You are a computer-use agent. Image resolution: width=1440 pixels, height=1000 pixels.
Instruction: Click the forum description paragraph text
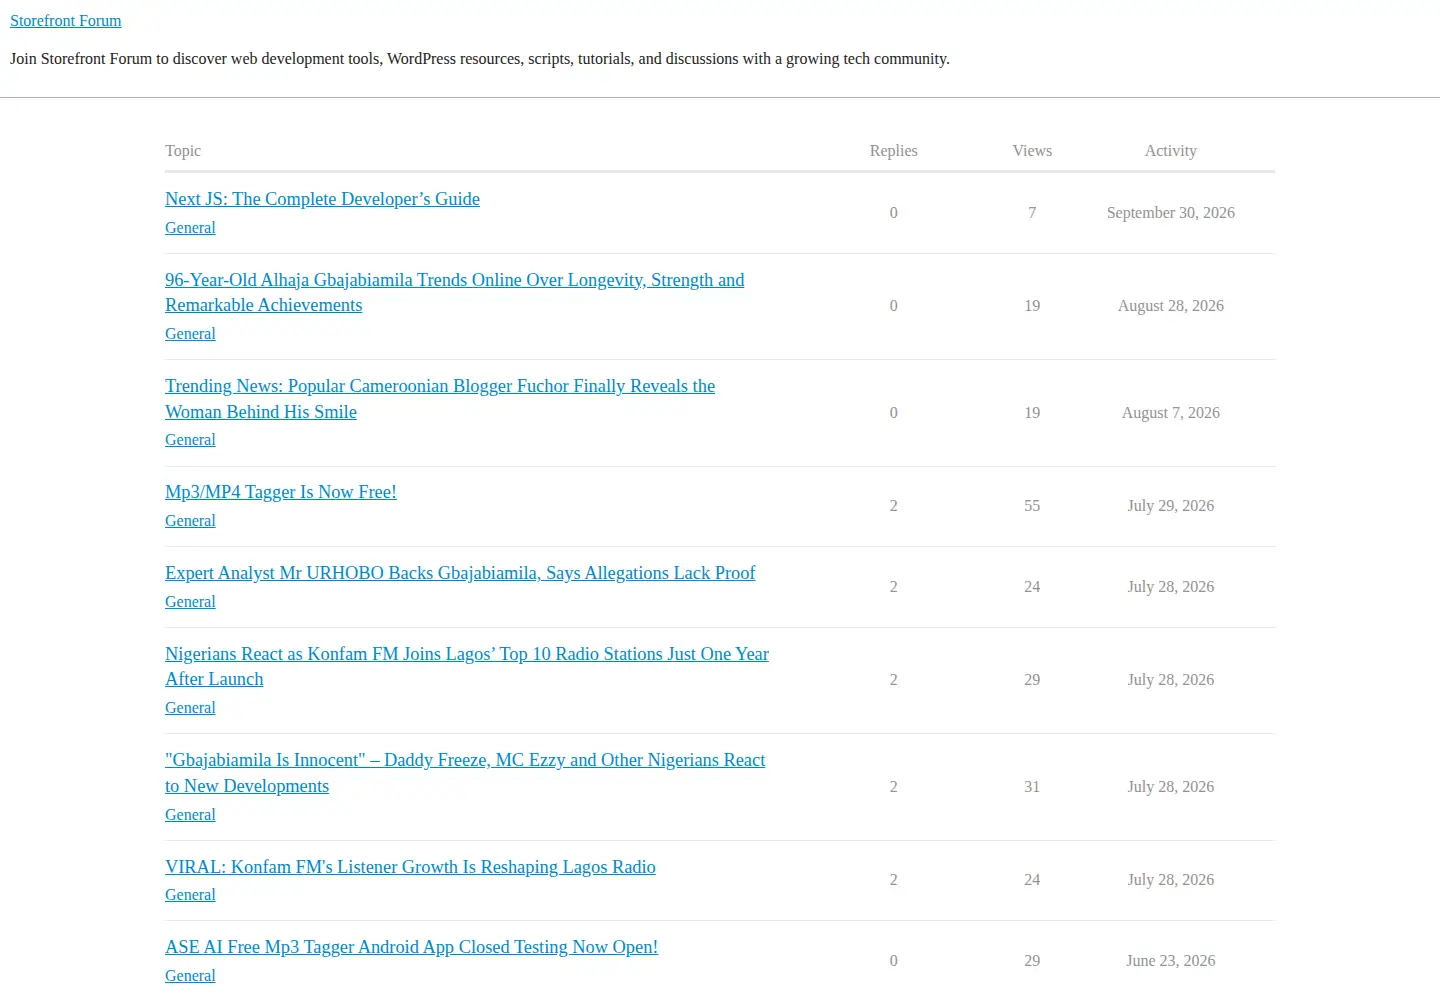pyautogui.click(x=480, y=59)
